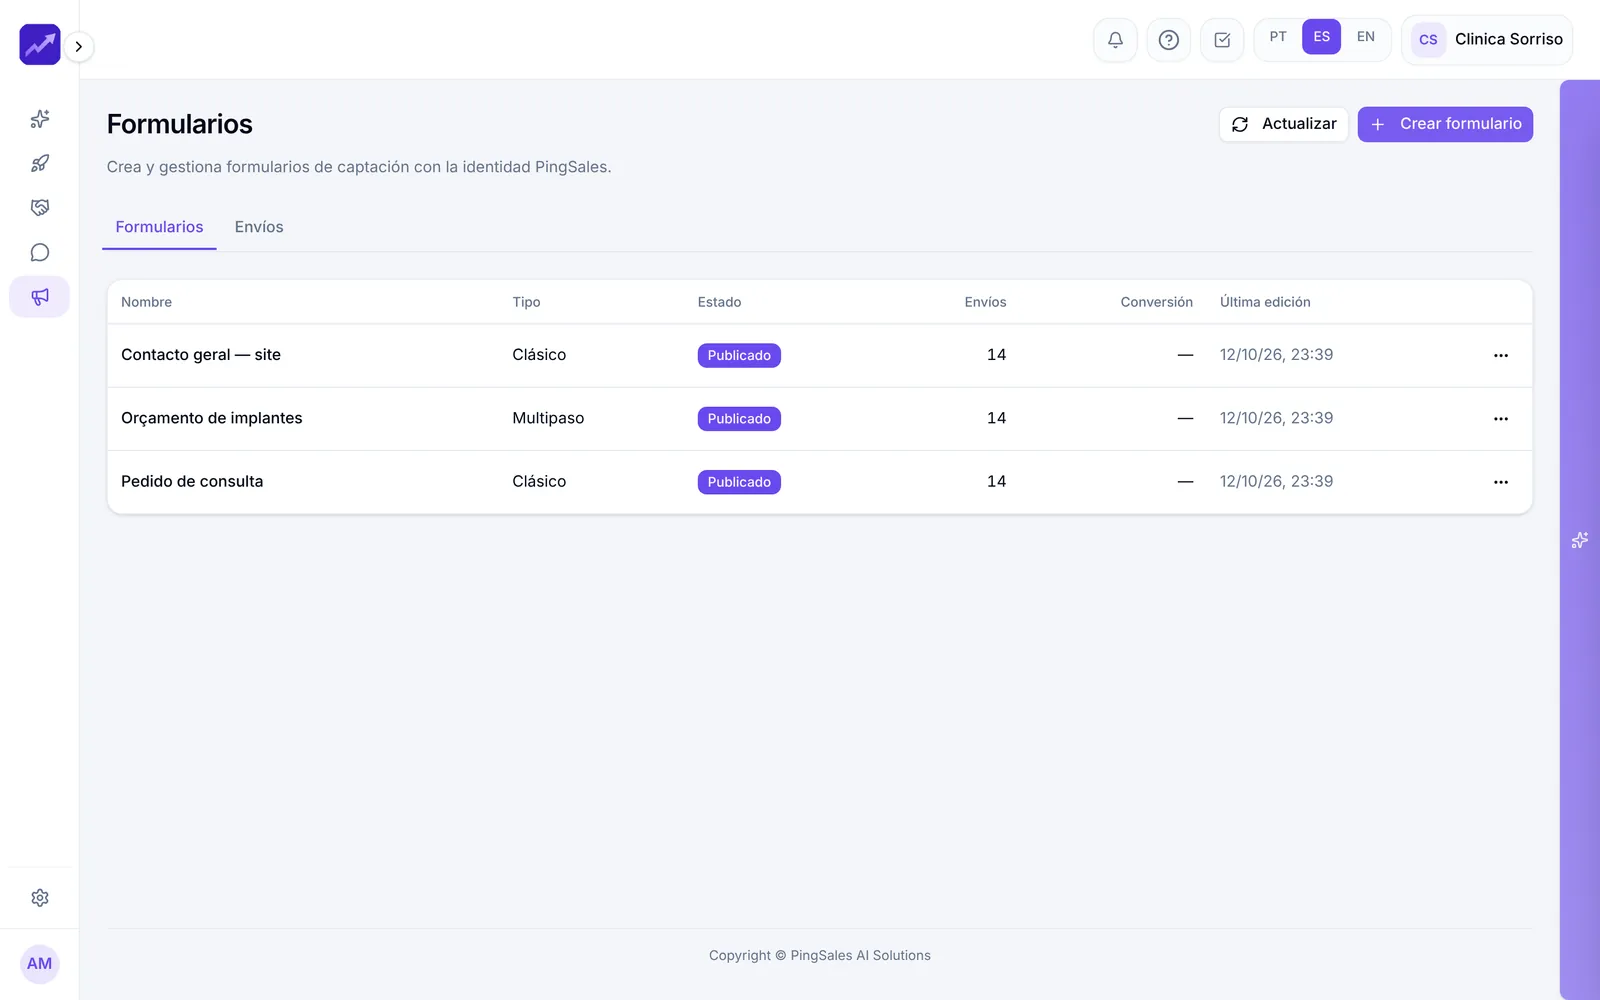Select the ES language option
The height and width of the screenshot is (1000, 1600).
(1321, 37)
